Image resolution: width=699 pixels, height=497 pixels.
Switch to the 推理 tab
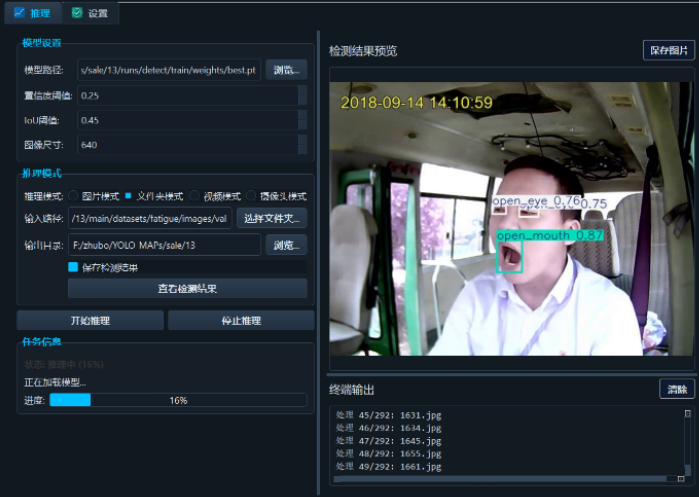33,13
